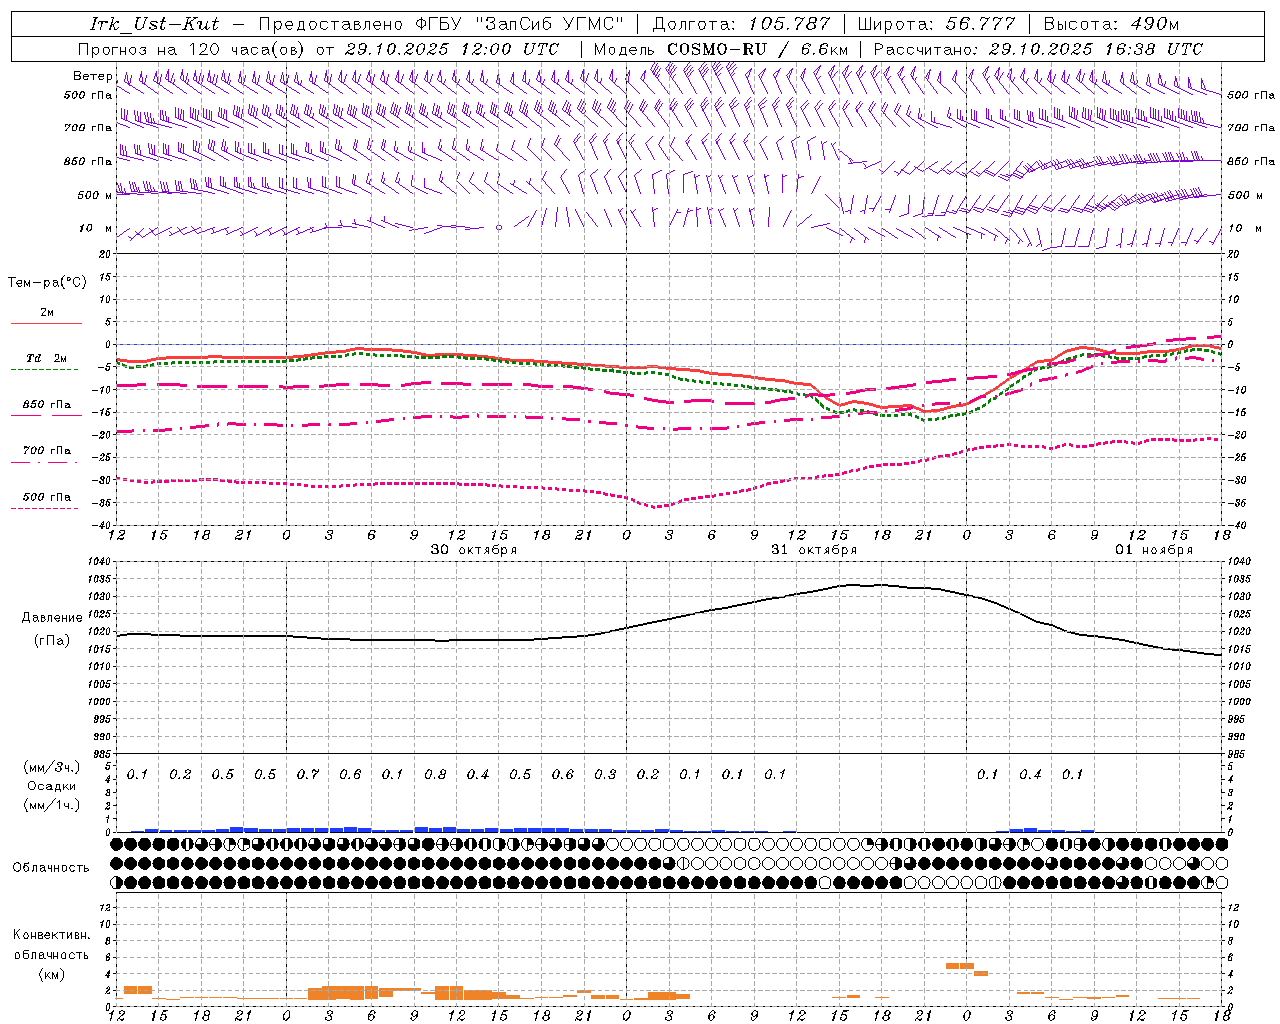1280x1024 pixels.
Task: Click the '10 м' wind level label on the left axis
Action: pyautogui.click(x=96, y=229)
